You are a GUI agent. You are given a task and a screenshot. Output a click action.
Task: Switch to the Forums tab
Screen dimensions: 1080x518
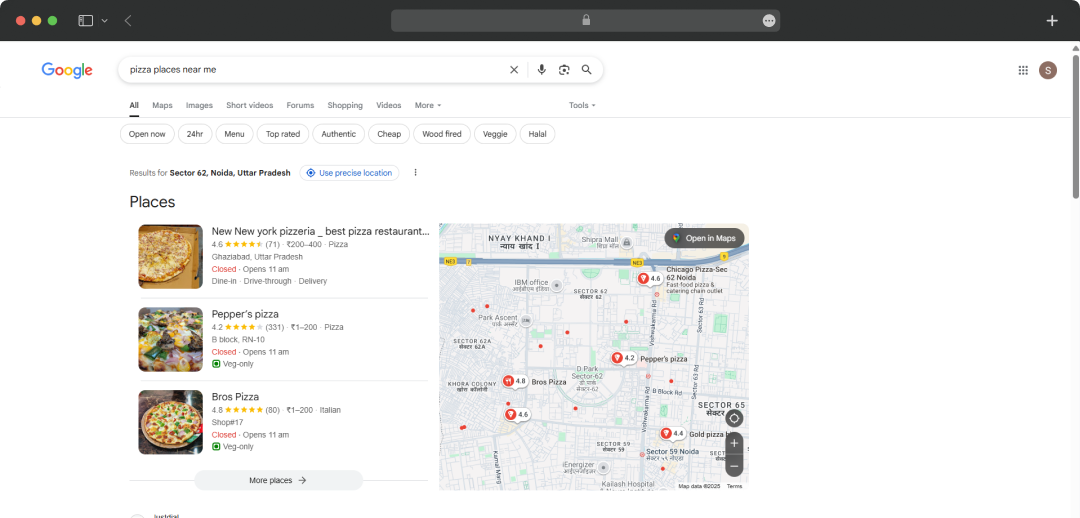click(x=300, y=105)
